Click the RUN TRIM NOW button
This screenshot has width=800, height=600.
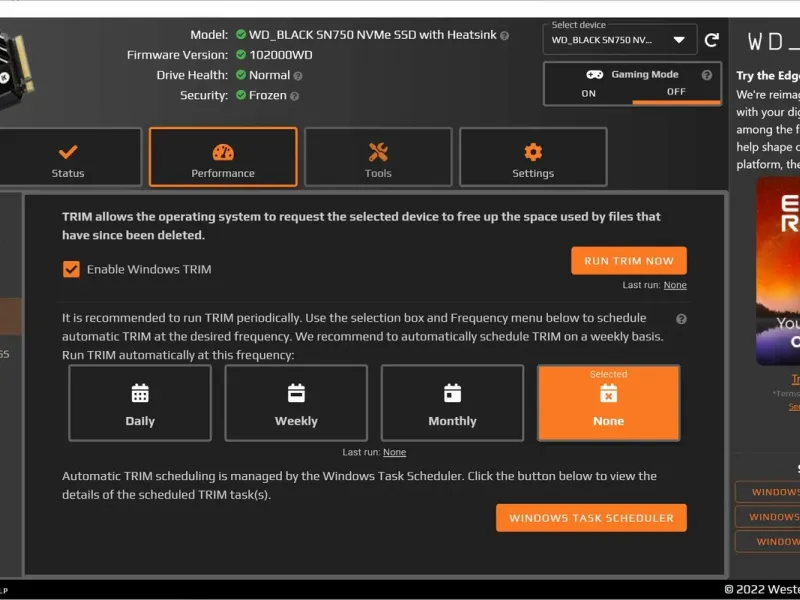pos(629,261)
